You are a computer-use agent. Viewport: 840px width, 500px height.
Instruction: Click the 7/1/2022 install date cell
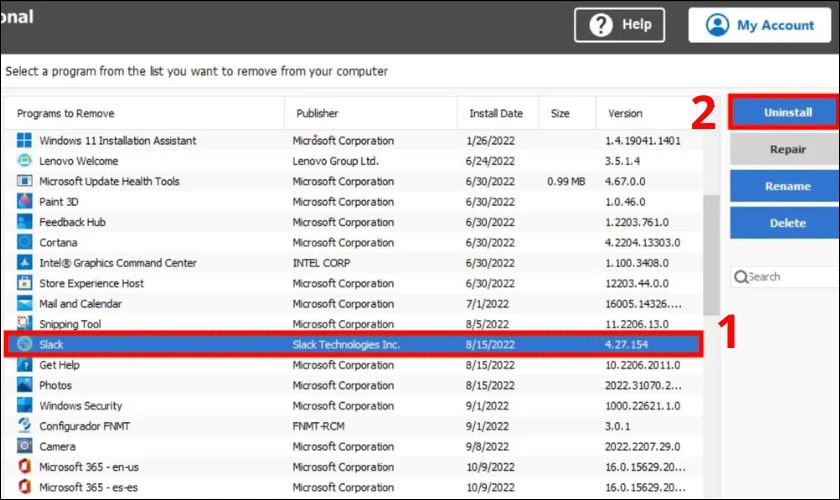[488, 303]
